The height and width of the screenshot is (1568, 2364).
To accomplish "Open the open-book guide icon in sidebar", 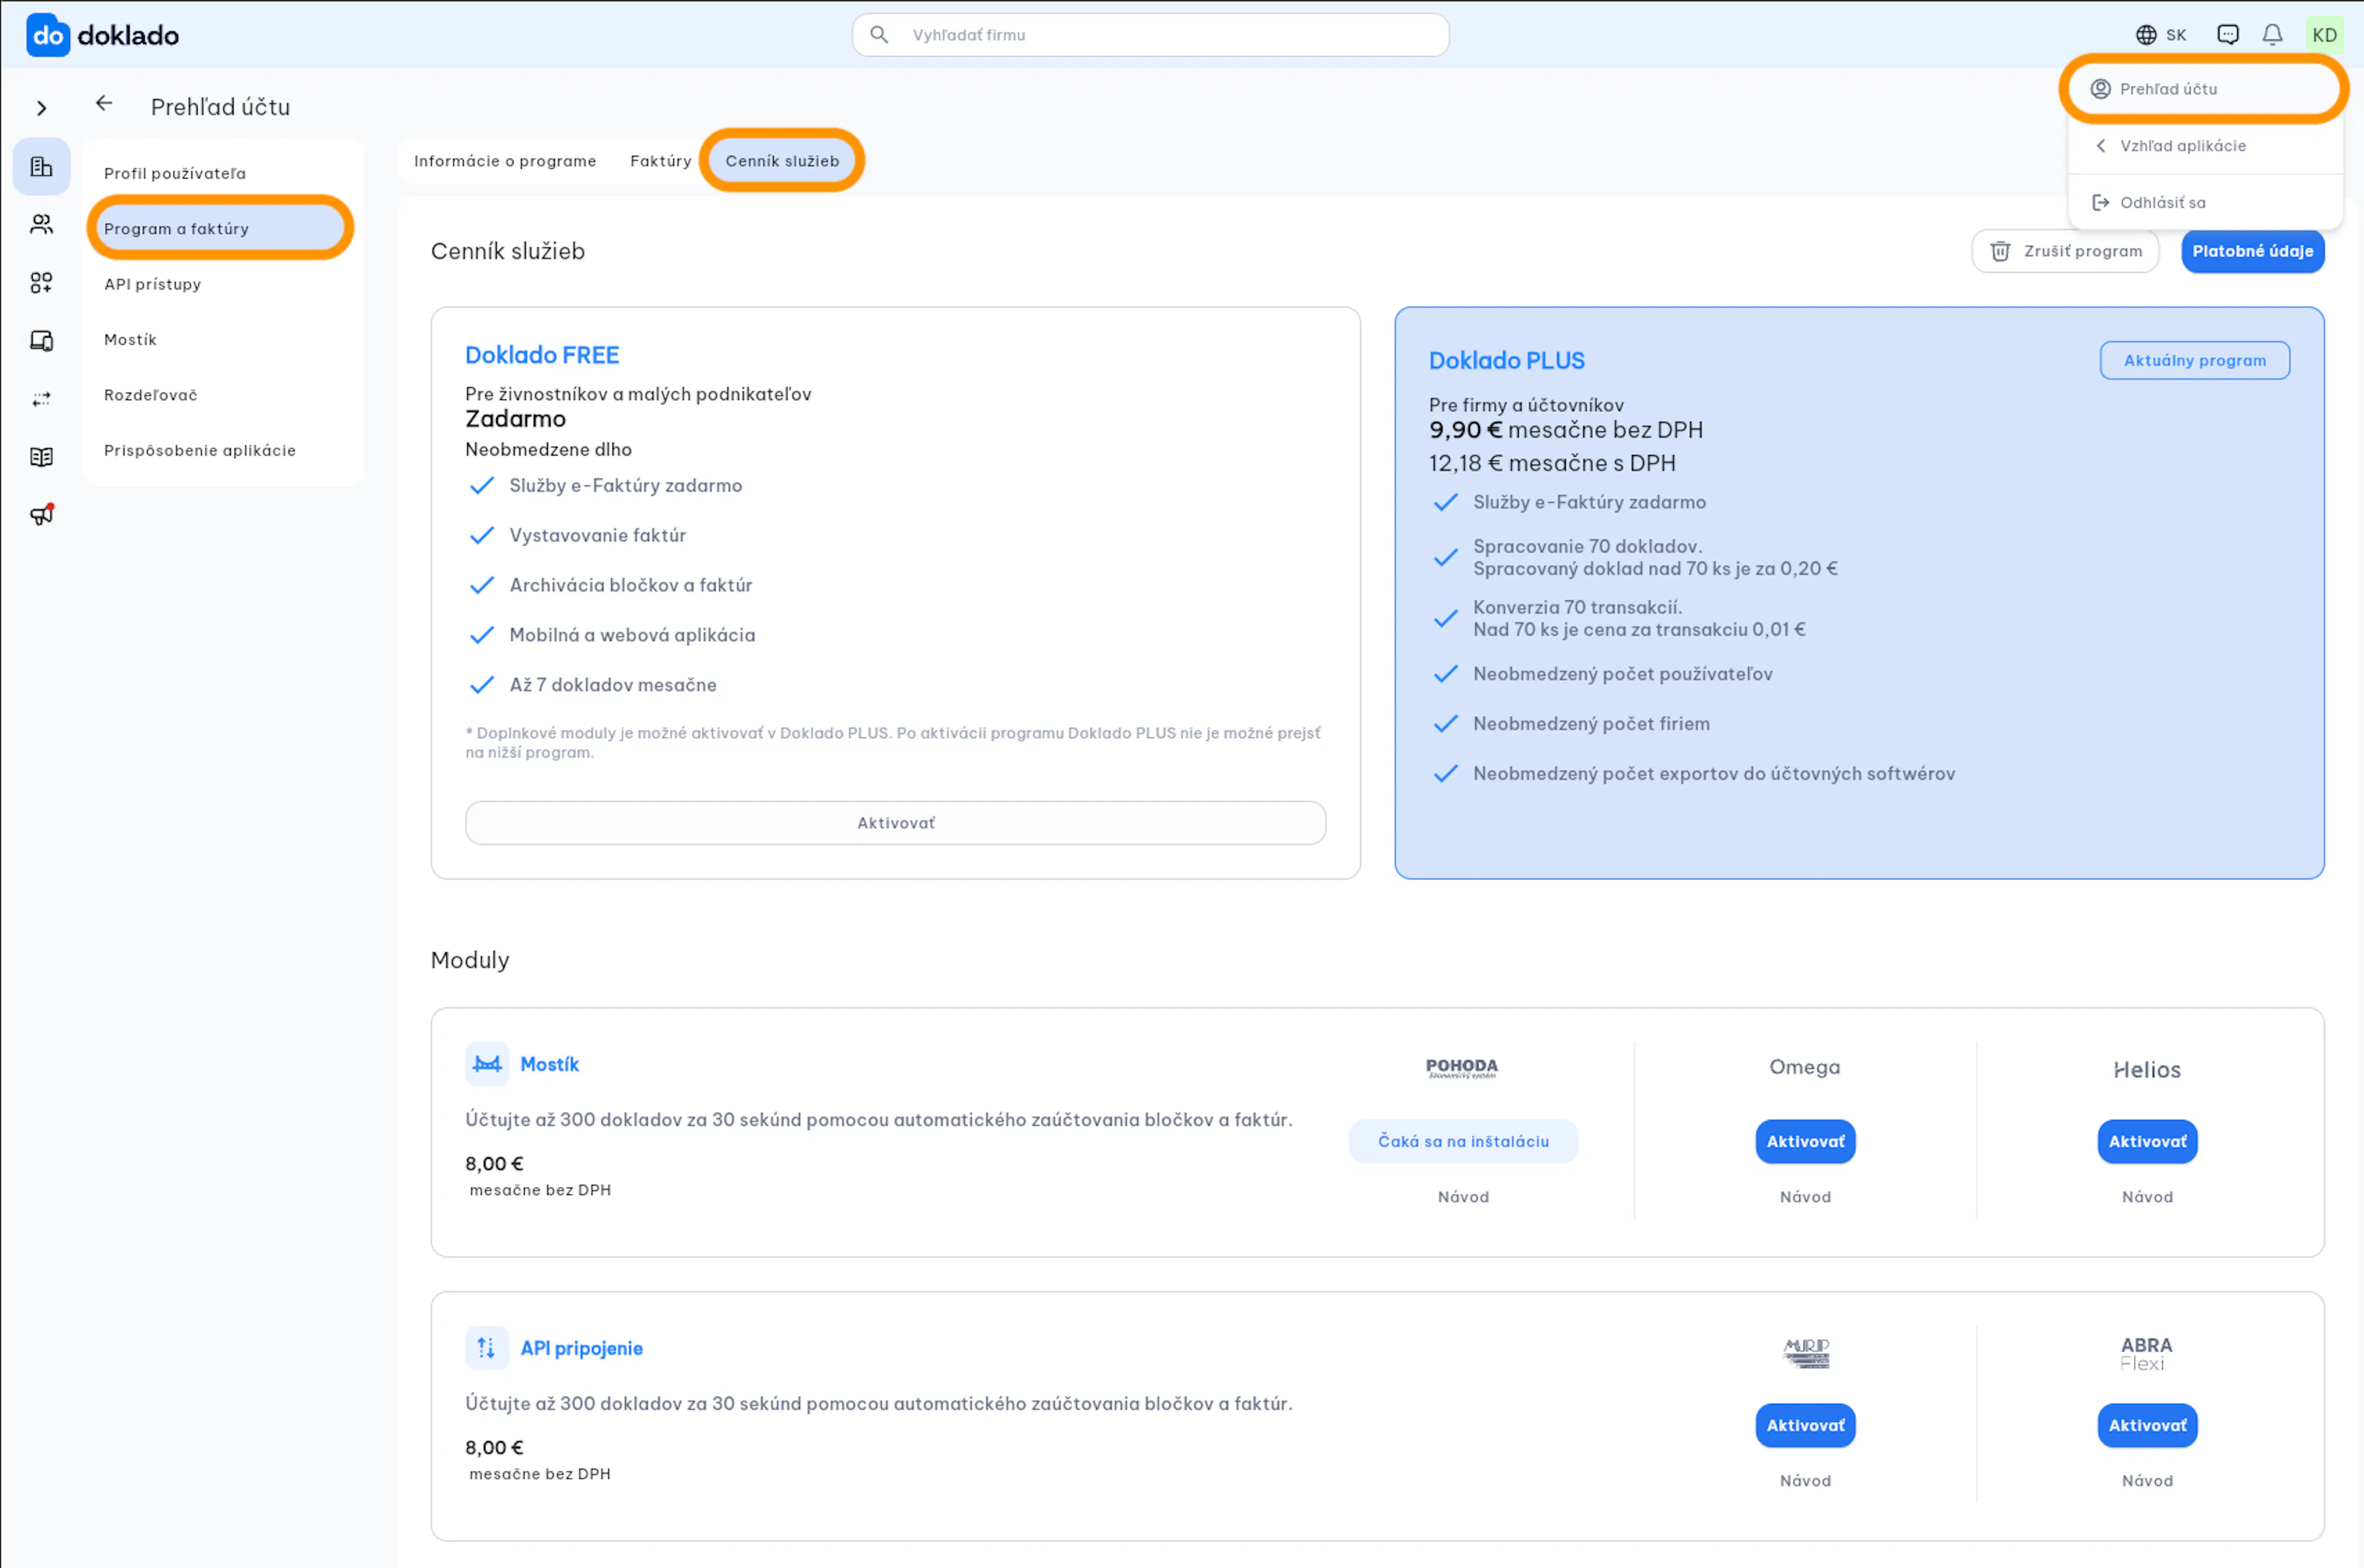I will coord(41,457).
